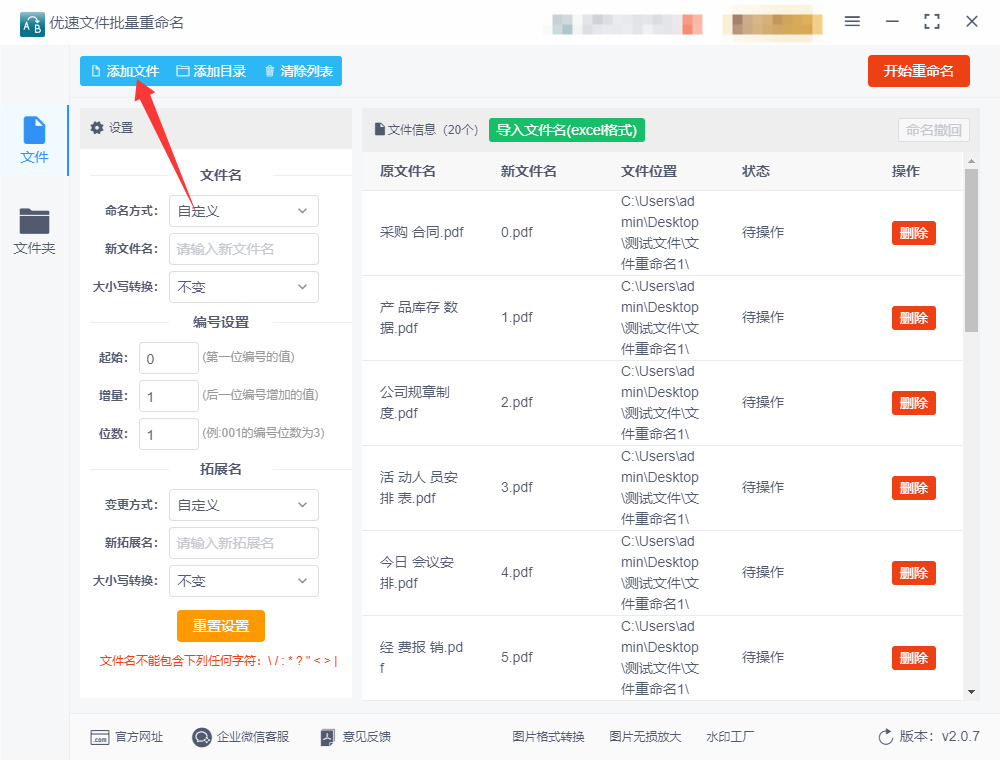Click the 原文件名 column header

[x=408, y=171]
